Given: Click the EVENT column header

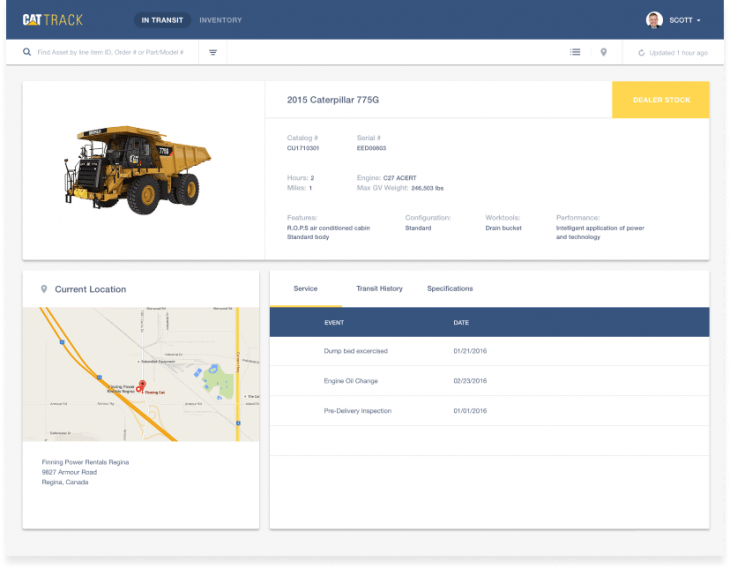Looking at the screenshot, I should click(x=334, y=322).
